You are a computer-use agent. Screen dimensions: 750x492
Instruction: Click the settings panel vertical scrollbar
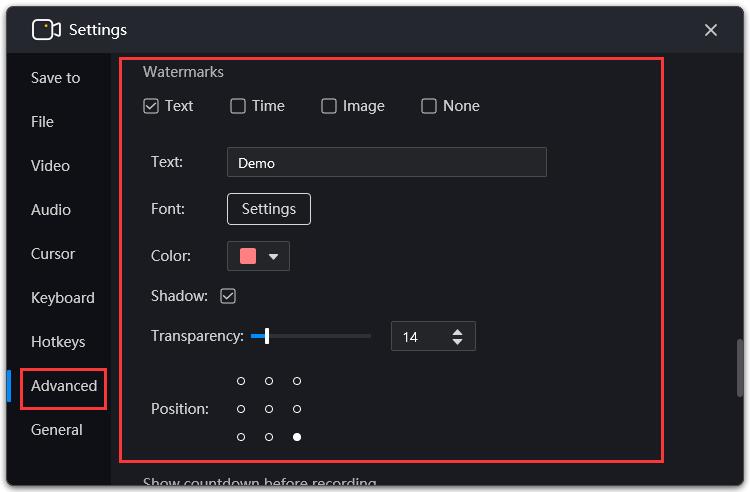coord(740,368)
